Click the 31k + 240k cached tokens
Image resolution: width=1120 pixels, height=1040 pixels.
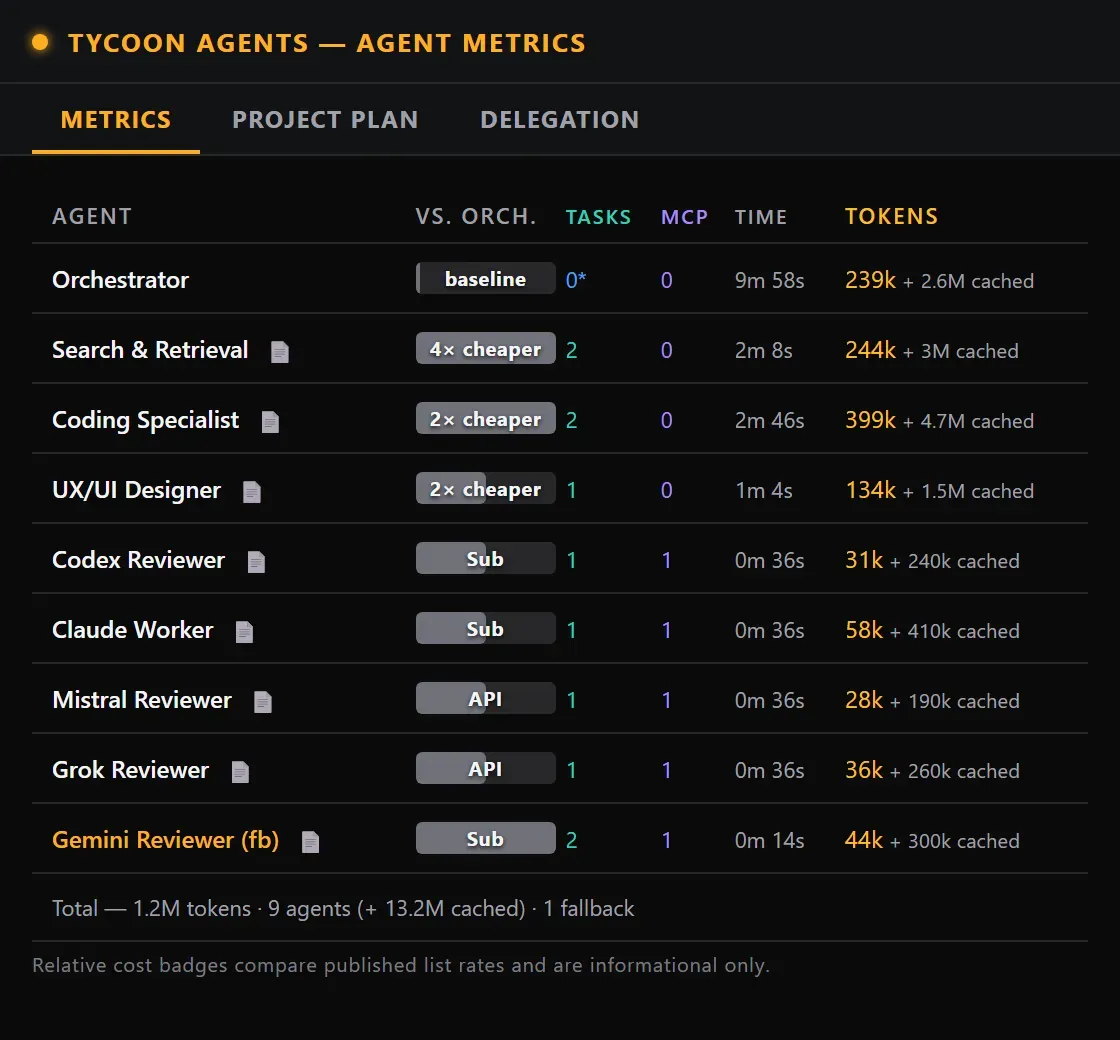(932, 560)
